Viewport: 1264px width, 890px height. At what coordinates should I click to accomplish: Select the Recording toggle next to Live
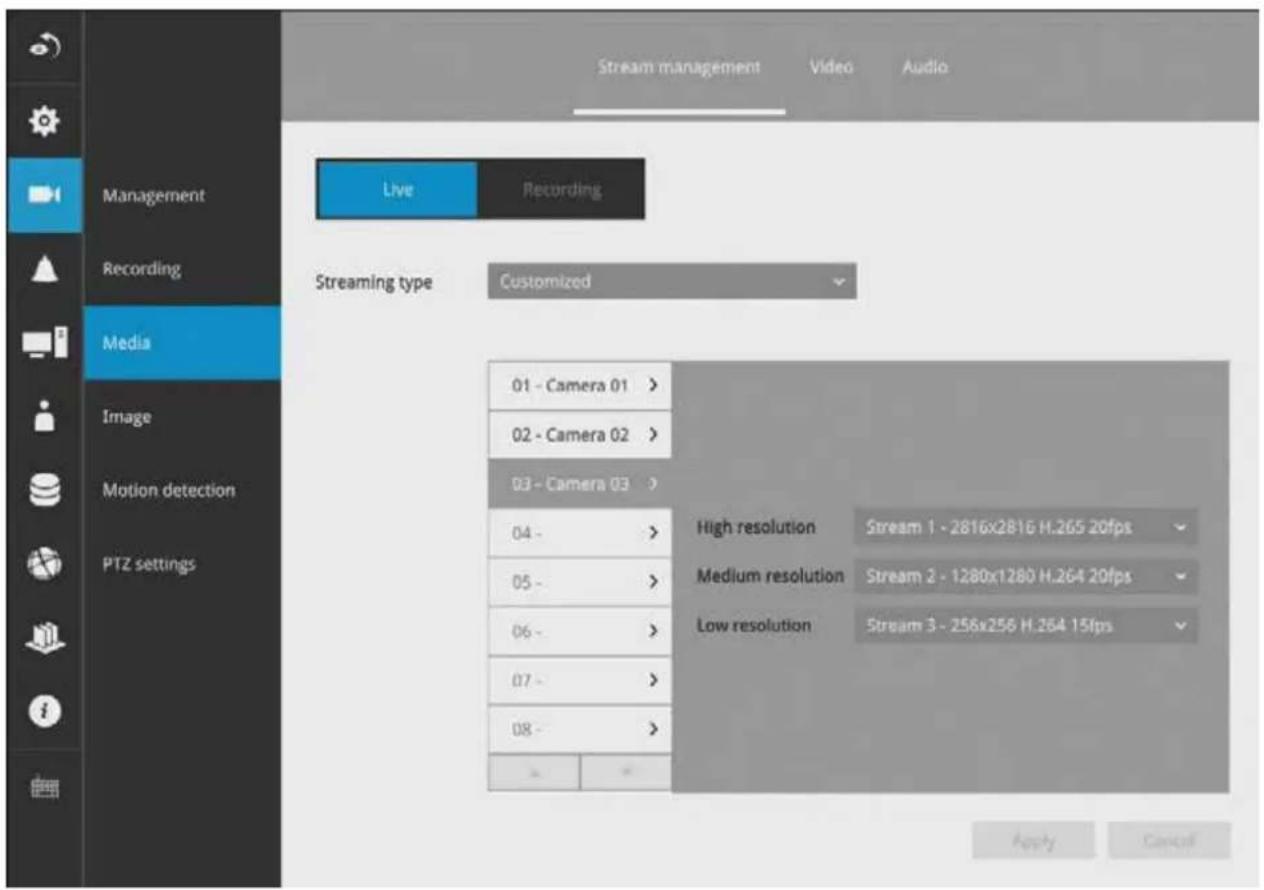click(561, 189)
